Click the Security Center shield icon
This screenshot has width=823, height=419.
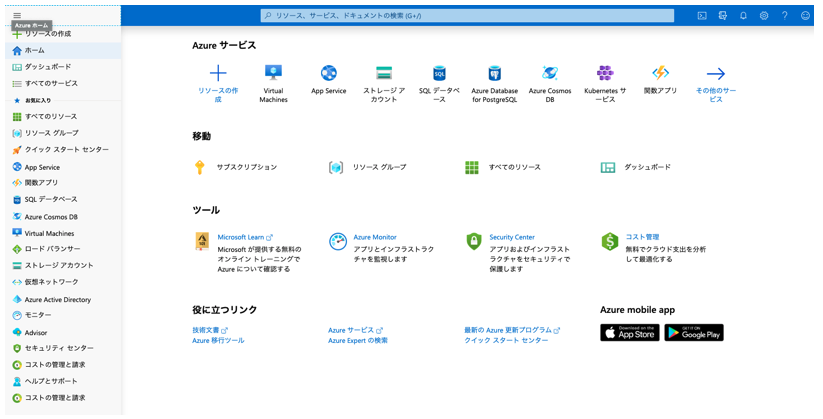pos(474,242)
